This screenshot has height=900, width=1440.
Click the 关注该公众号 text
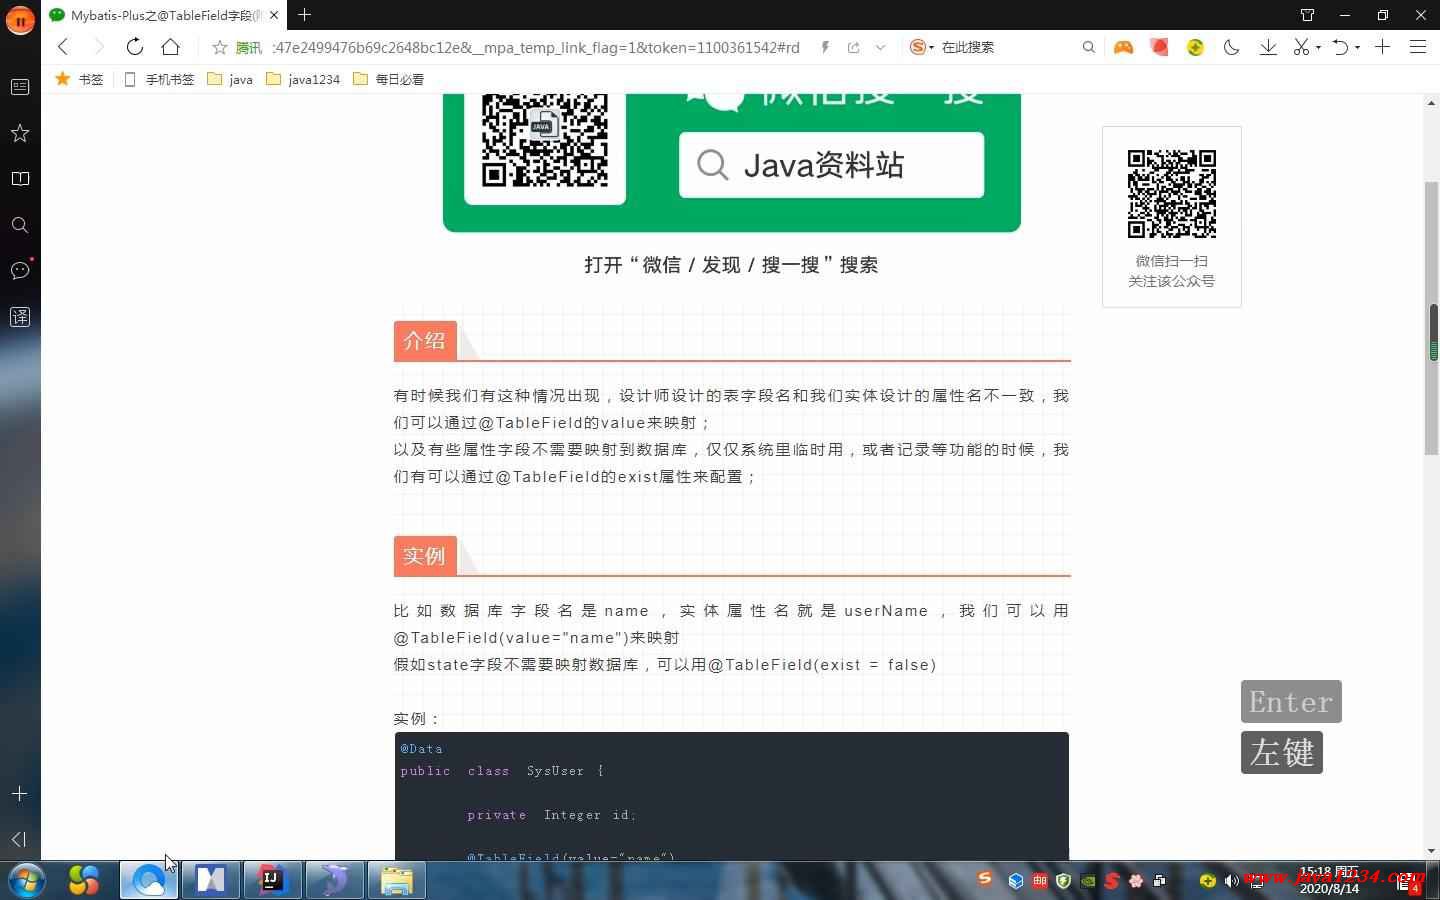click(1171, 281)
